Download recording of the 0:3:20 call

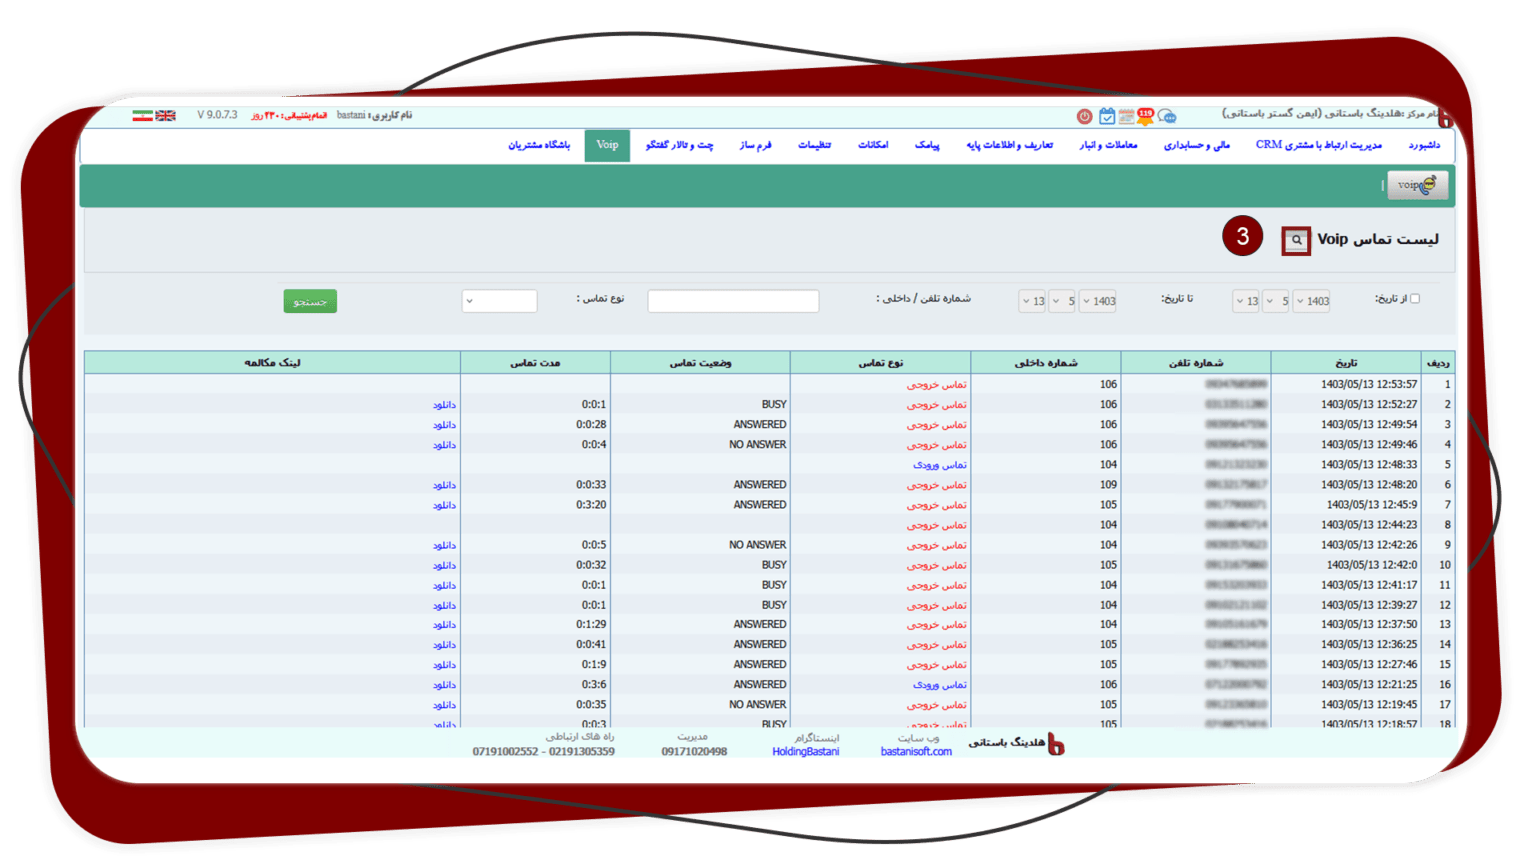444,505
